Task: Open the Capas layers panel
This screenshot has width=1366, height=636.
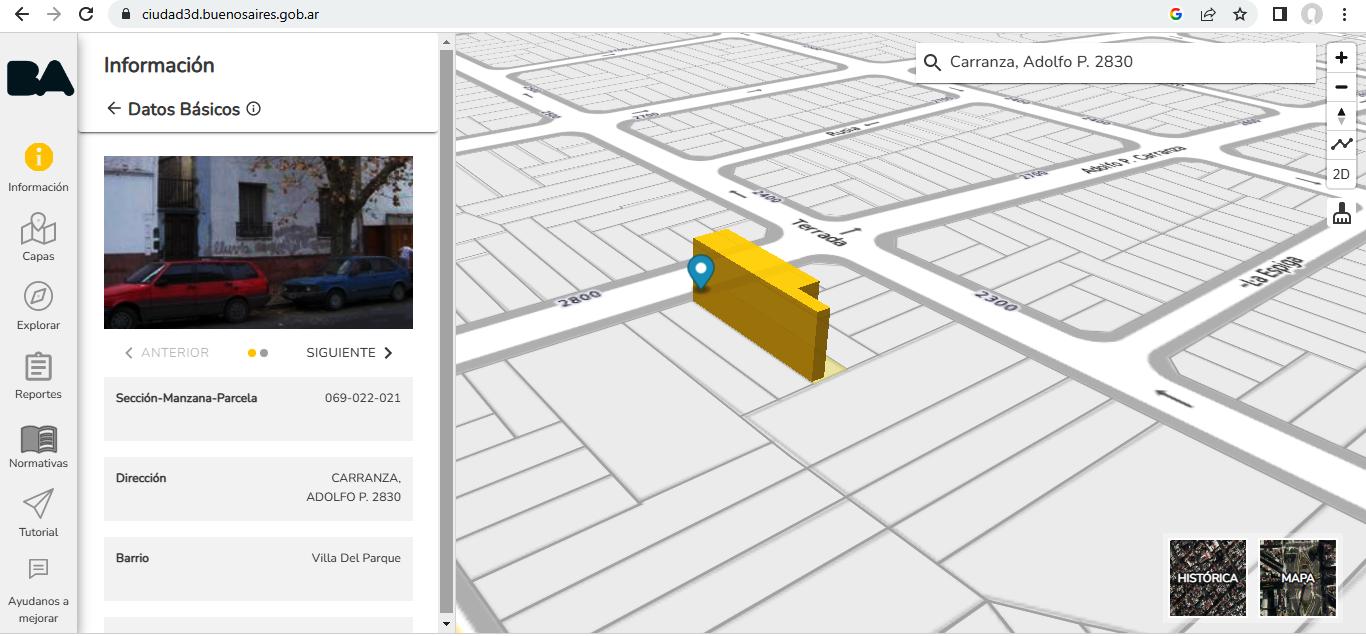Action: [x=38, y=237]
